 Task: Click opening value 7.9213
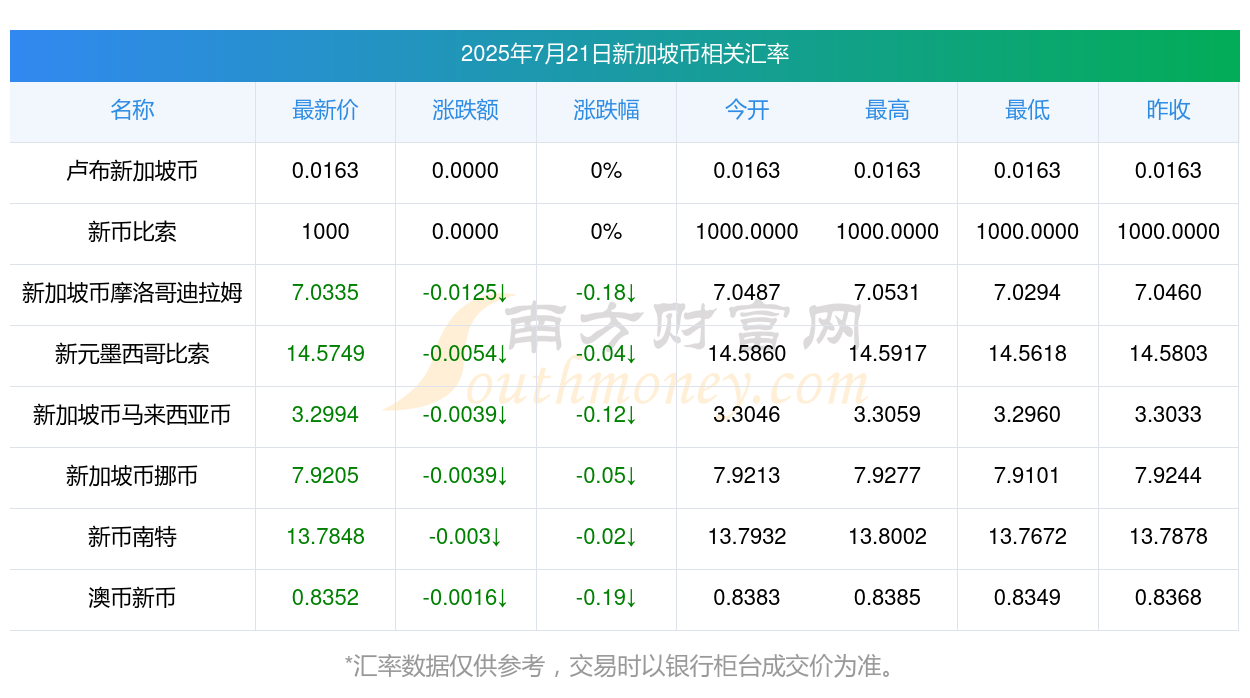tap(747, 476)
